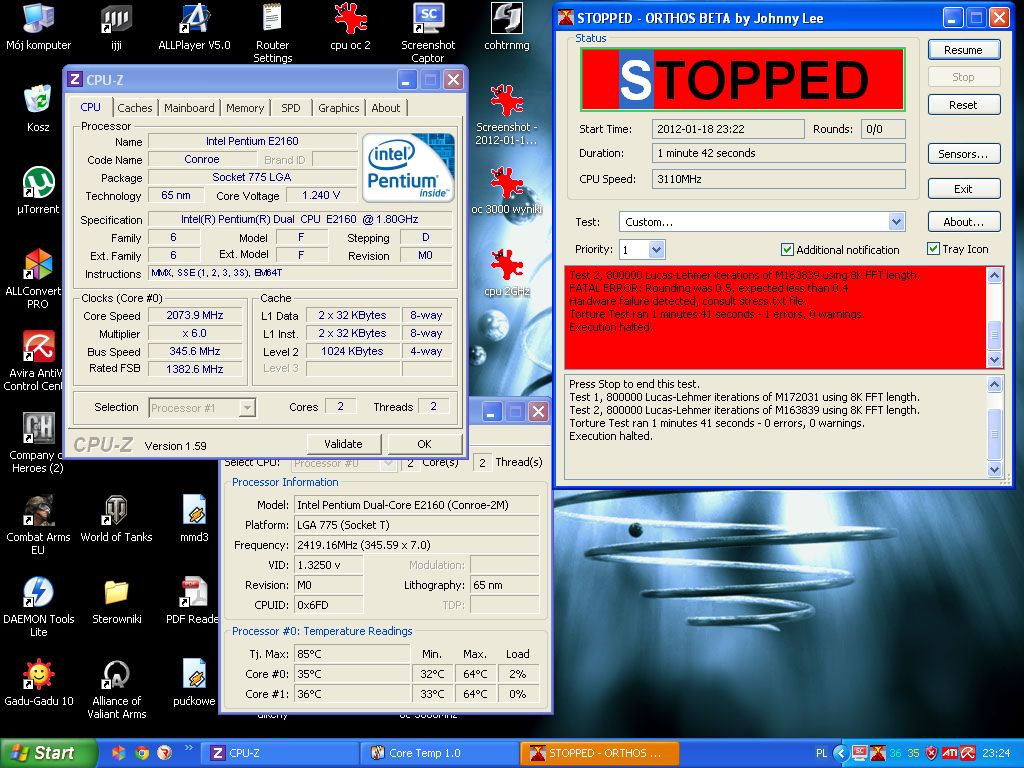Open the Sensors... dialog in Orthos

tap(963, 154)
